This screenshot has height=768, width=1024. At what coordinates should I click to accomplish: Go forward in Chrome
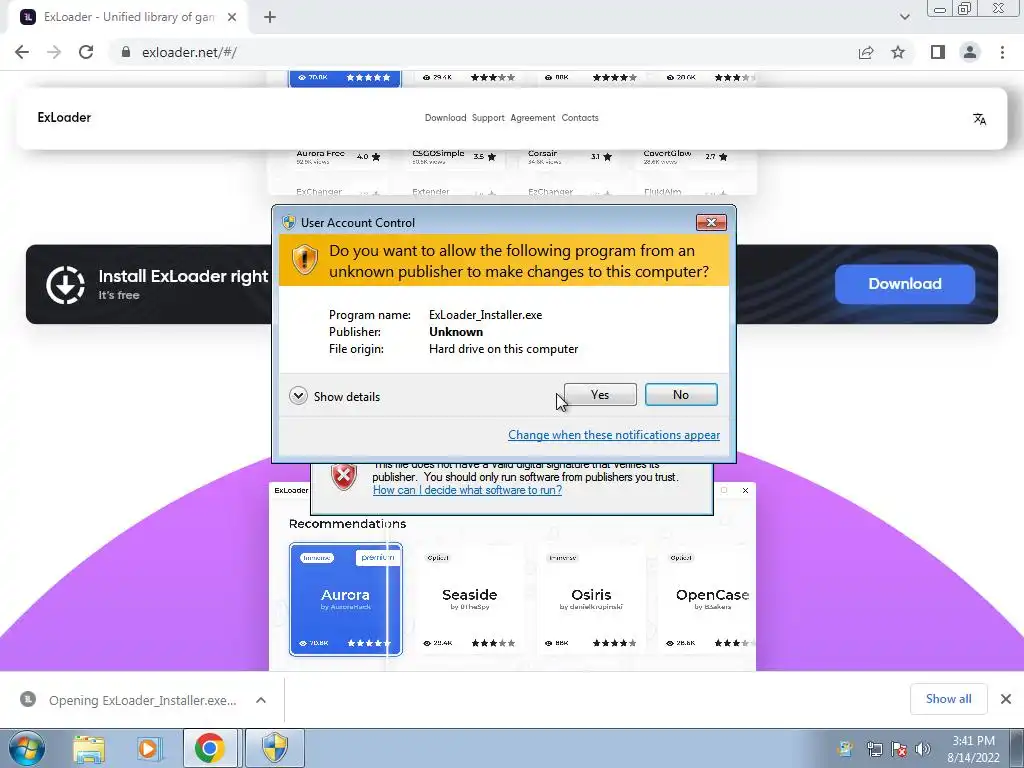coord(54,52)
